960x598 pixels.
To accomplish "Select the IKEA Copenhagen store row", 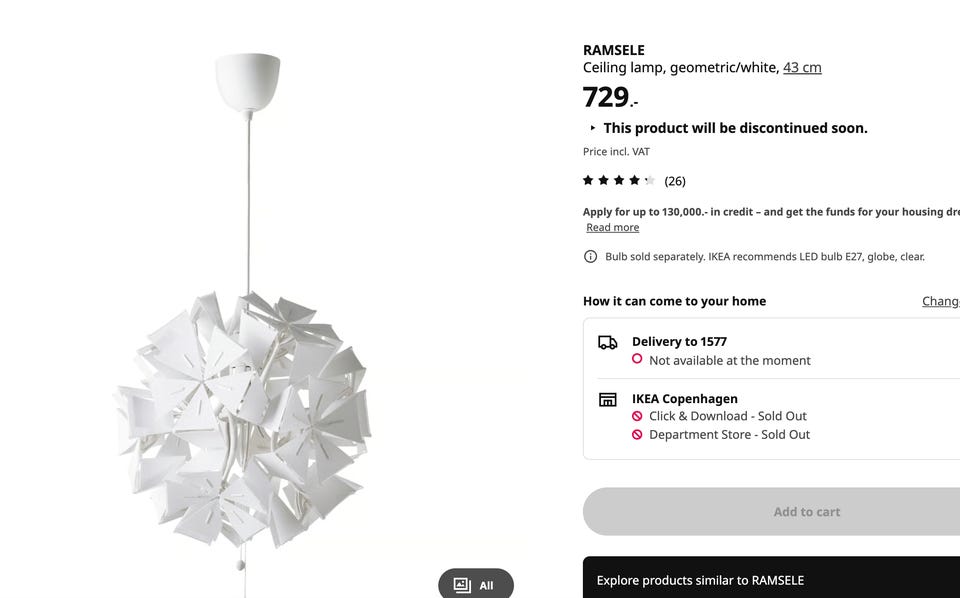I will coord(685,398).
